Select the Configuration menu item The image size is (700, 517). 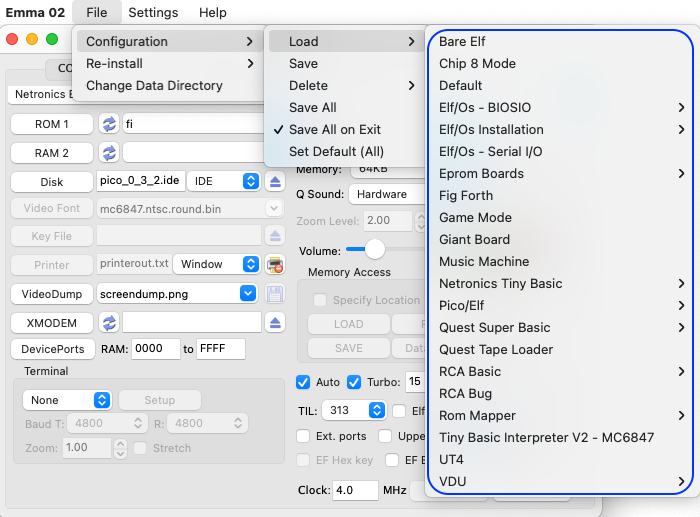tap(170, 42)
